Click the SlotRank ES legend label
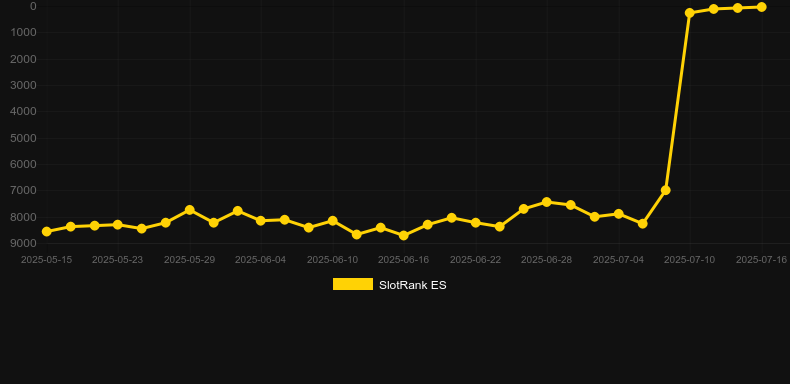The height and width of the screenshot is (384, 790). pyautogui.click(x=412, y=285)
